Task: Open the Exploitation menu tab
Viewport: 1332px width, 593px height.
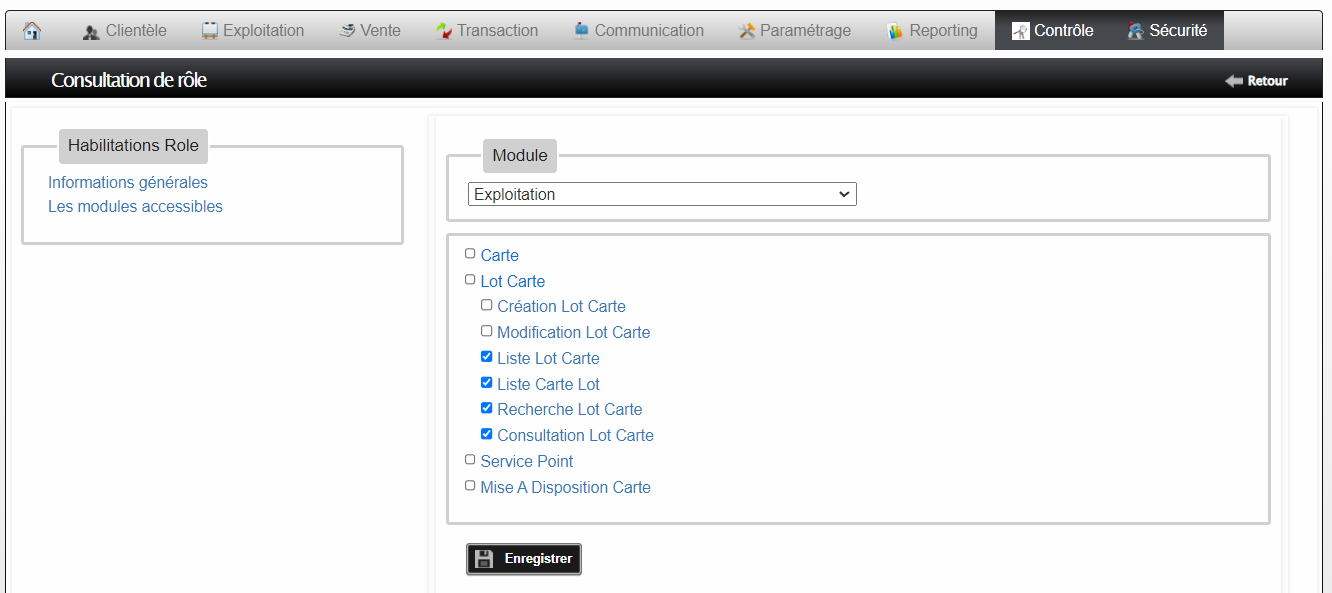Action: coord(263,31)
